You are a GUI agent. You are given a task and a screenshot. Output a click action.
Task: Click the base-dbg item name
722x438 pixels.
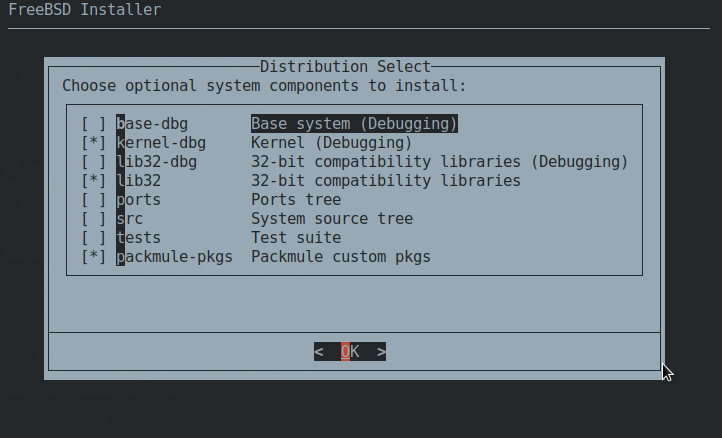(152, 124)
